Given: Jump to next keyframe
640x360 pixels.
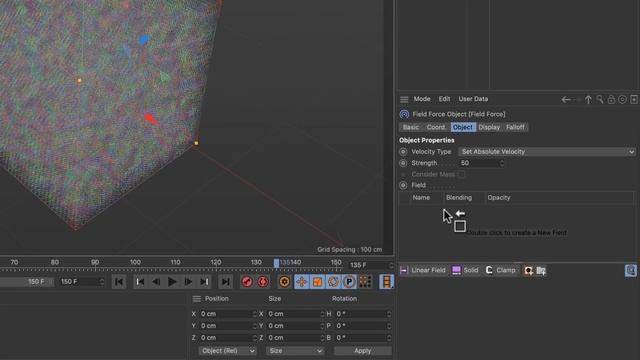Looking at the screenshot, I should (204, 282).
